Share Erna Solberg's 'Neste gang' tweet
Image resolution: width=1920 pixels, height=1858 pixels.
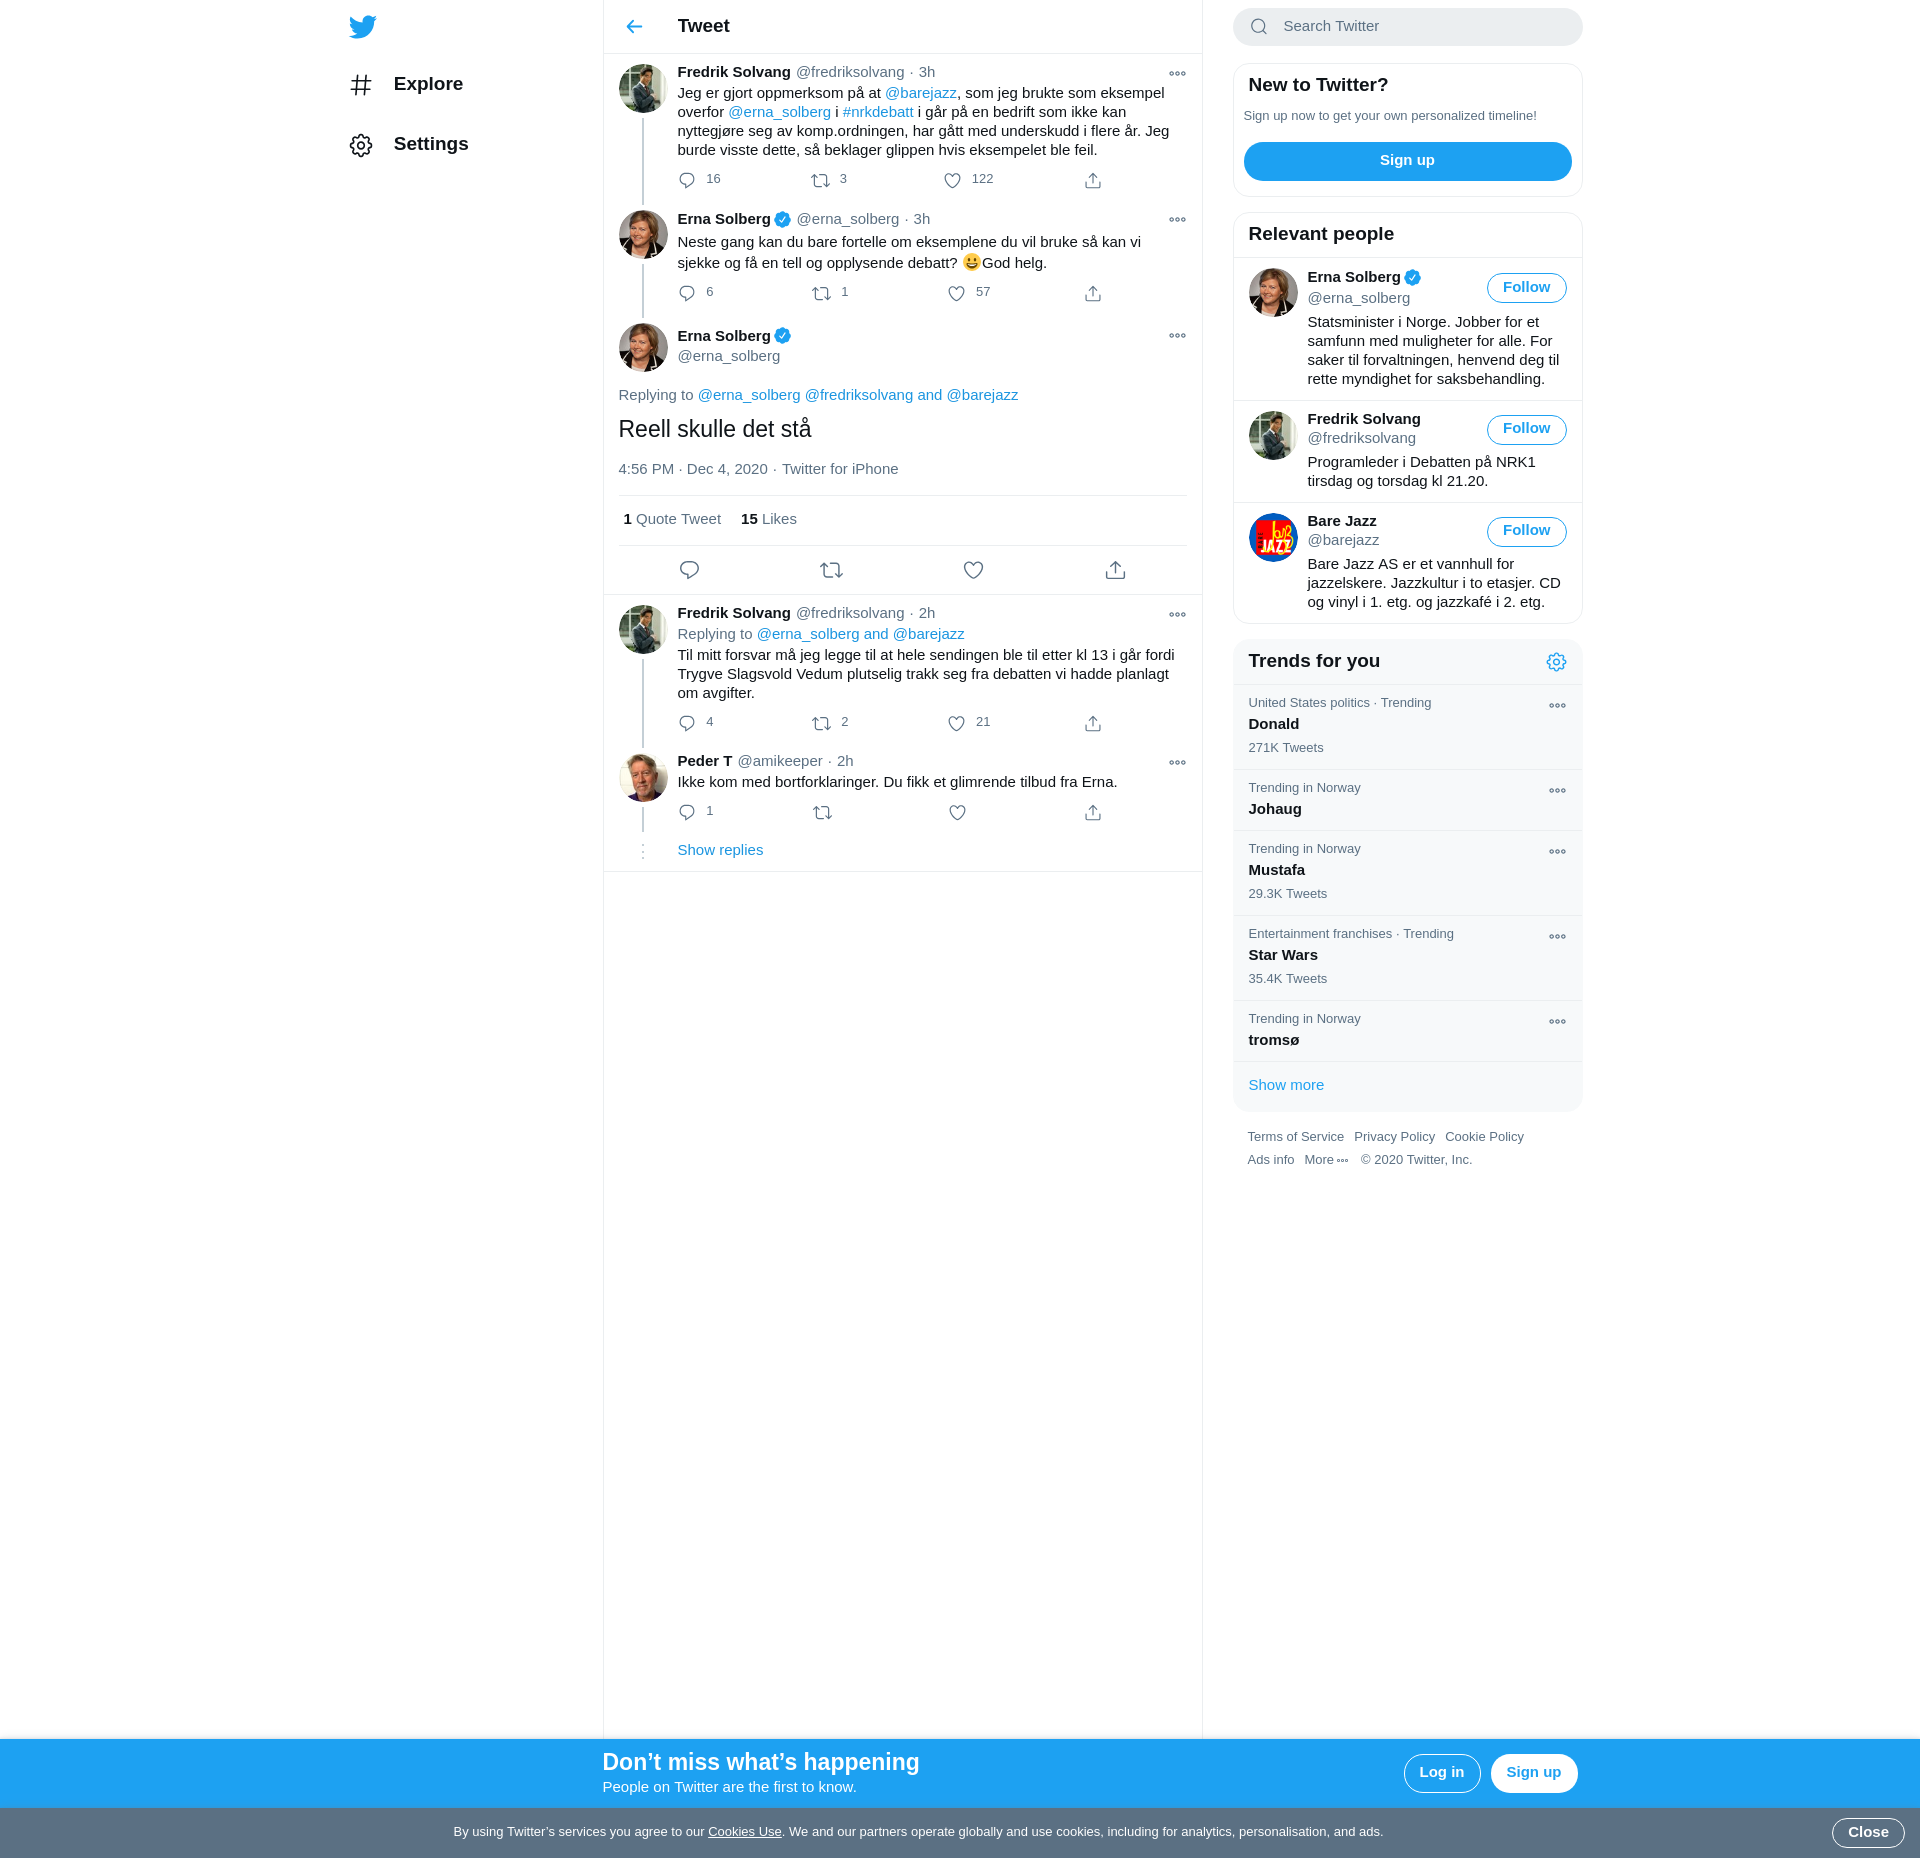point(1093,293)
